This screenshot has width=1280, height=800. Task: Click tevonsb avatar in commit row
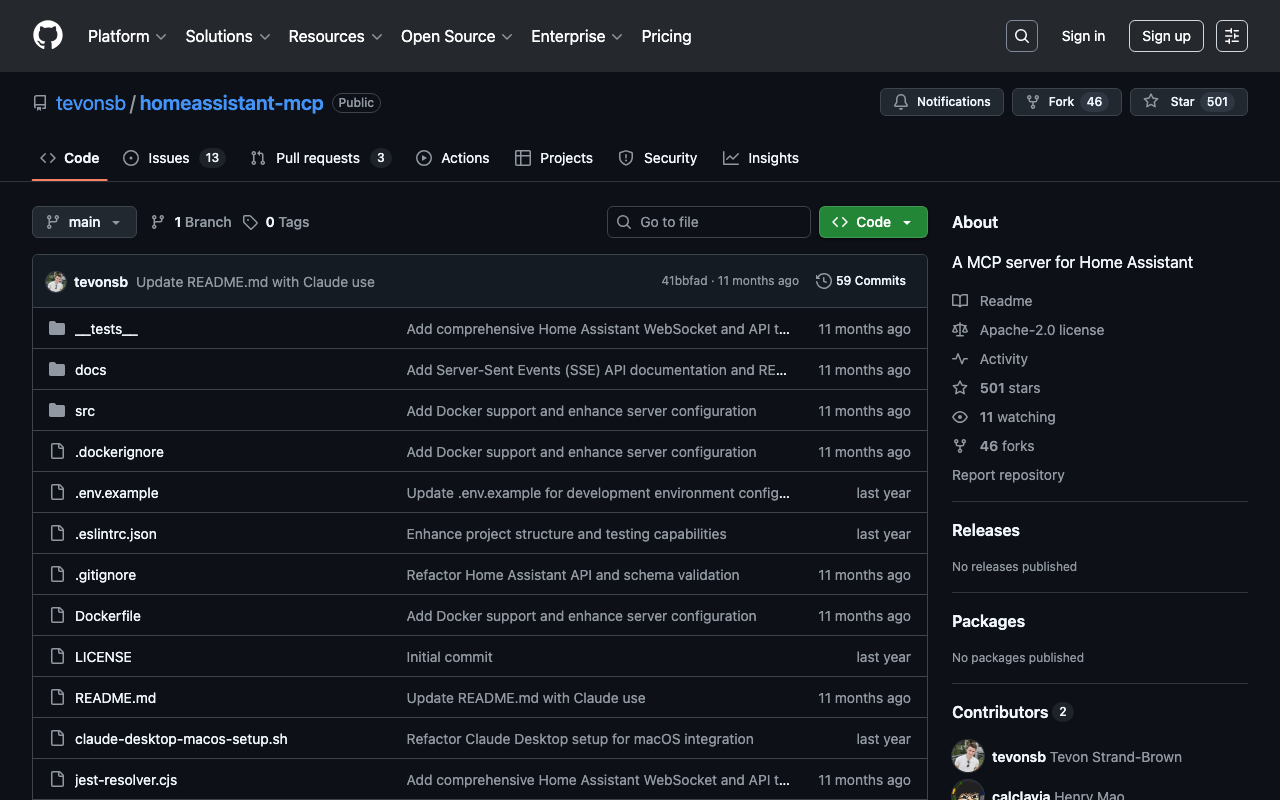(x=56, y=282)
